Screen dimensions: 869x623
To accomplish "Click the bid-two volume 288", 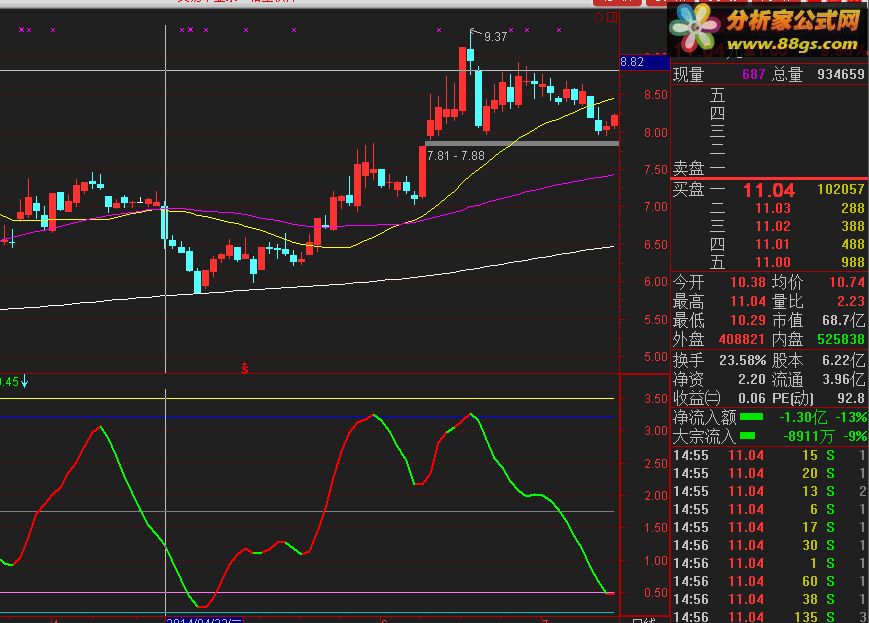I will (x=852, y=208).
